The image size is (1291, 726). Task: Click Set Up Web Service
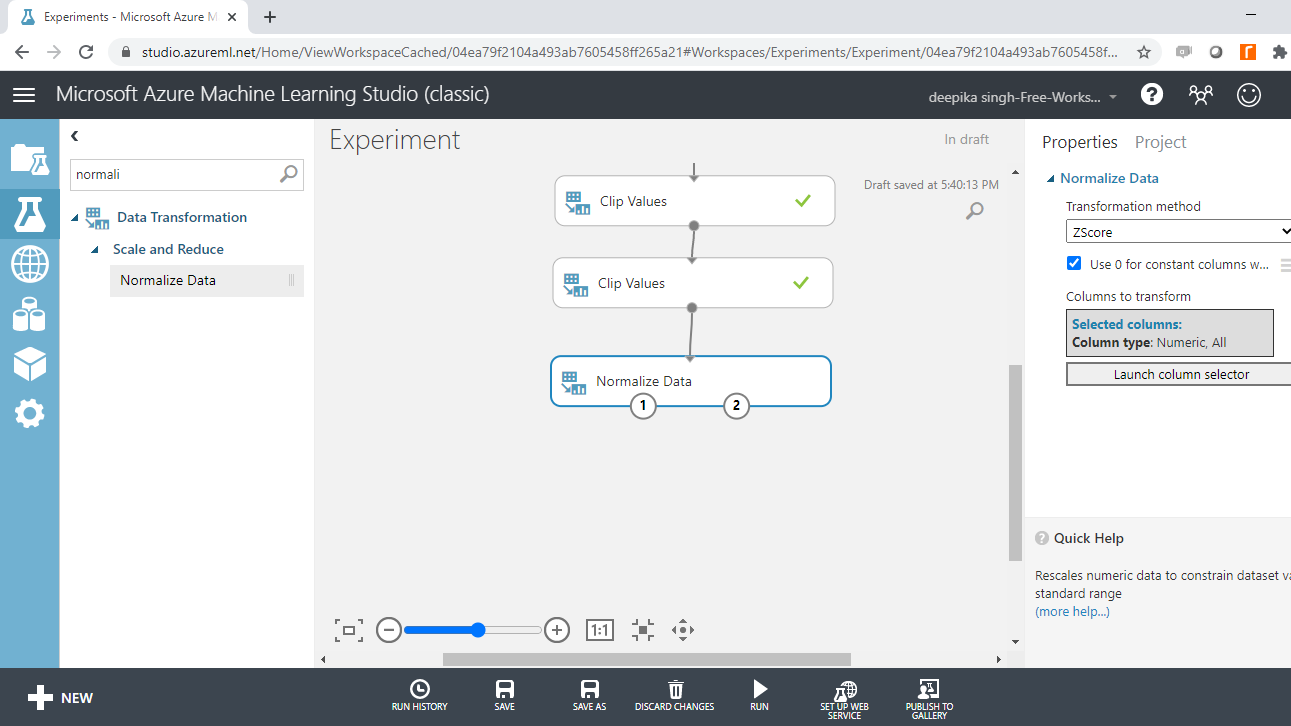(845, 699)
